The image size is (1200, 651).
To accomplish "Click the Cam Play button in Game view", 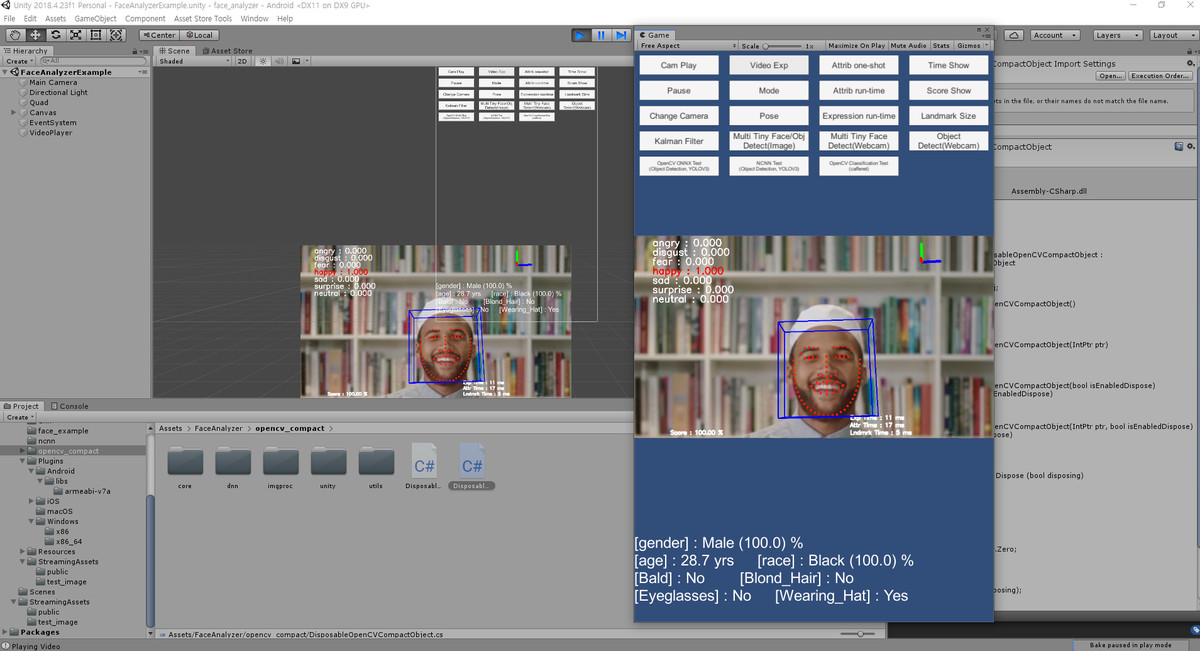I will tap(679, 65).
